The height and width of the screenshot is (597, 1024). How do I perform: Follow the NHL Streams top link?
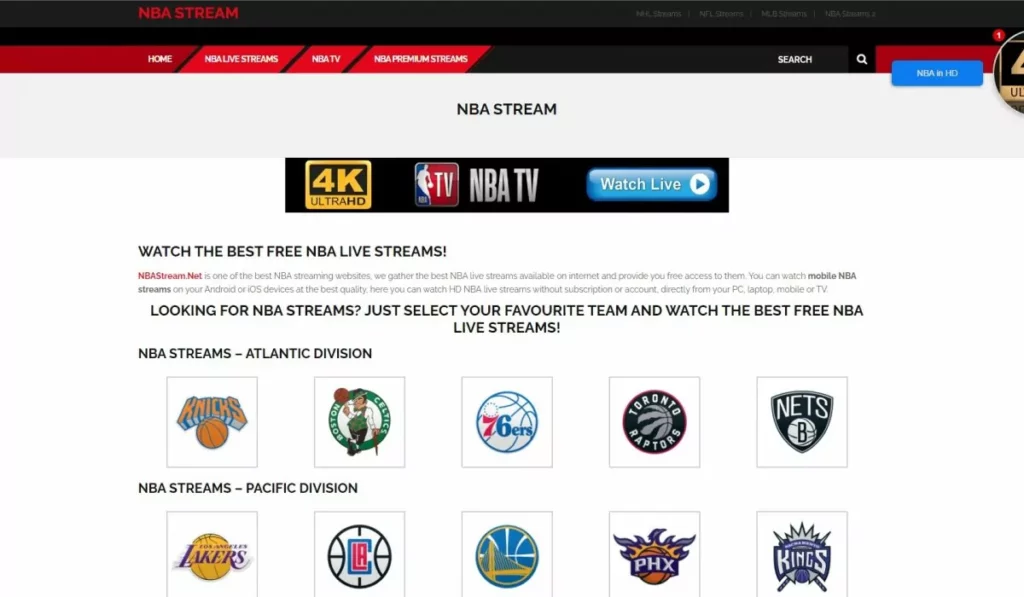point(658,14)
